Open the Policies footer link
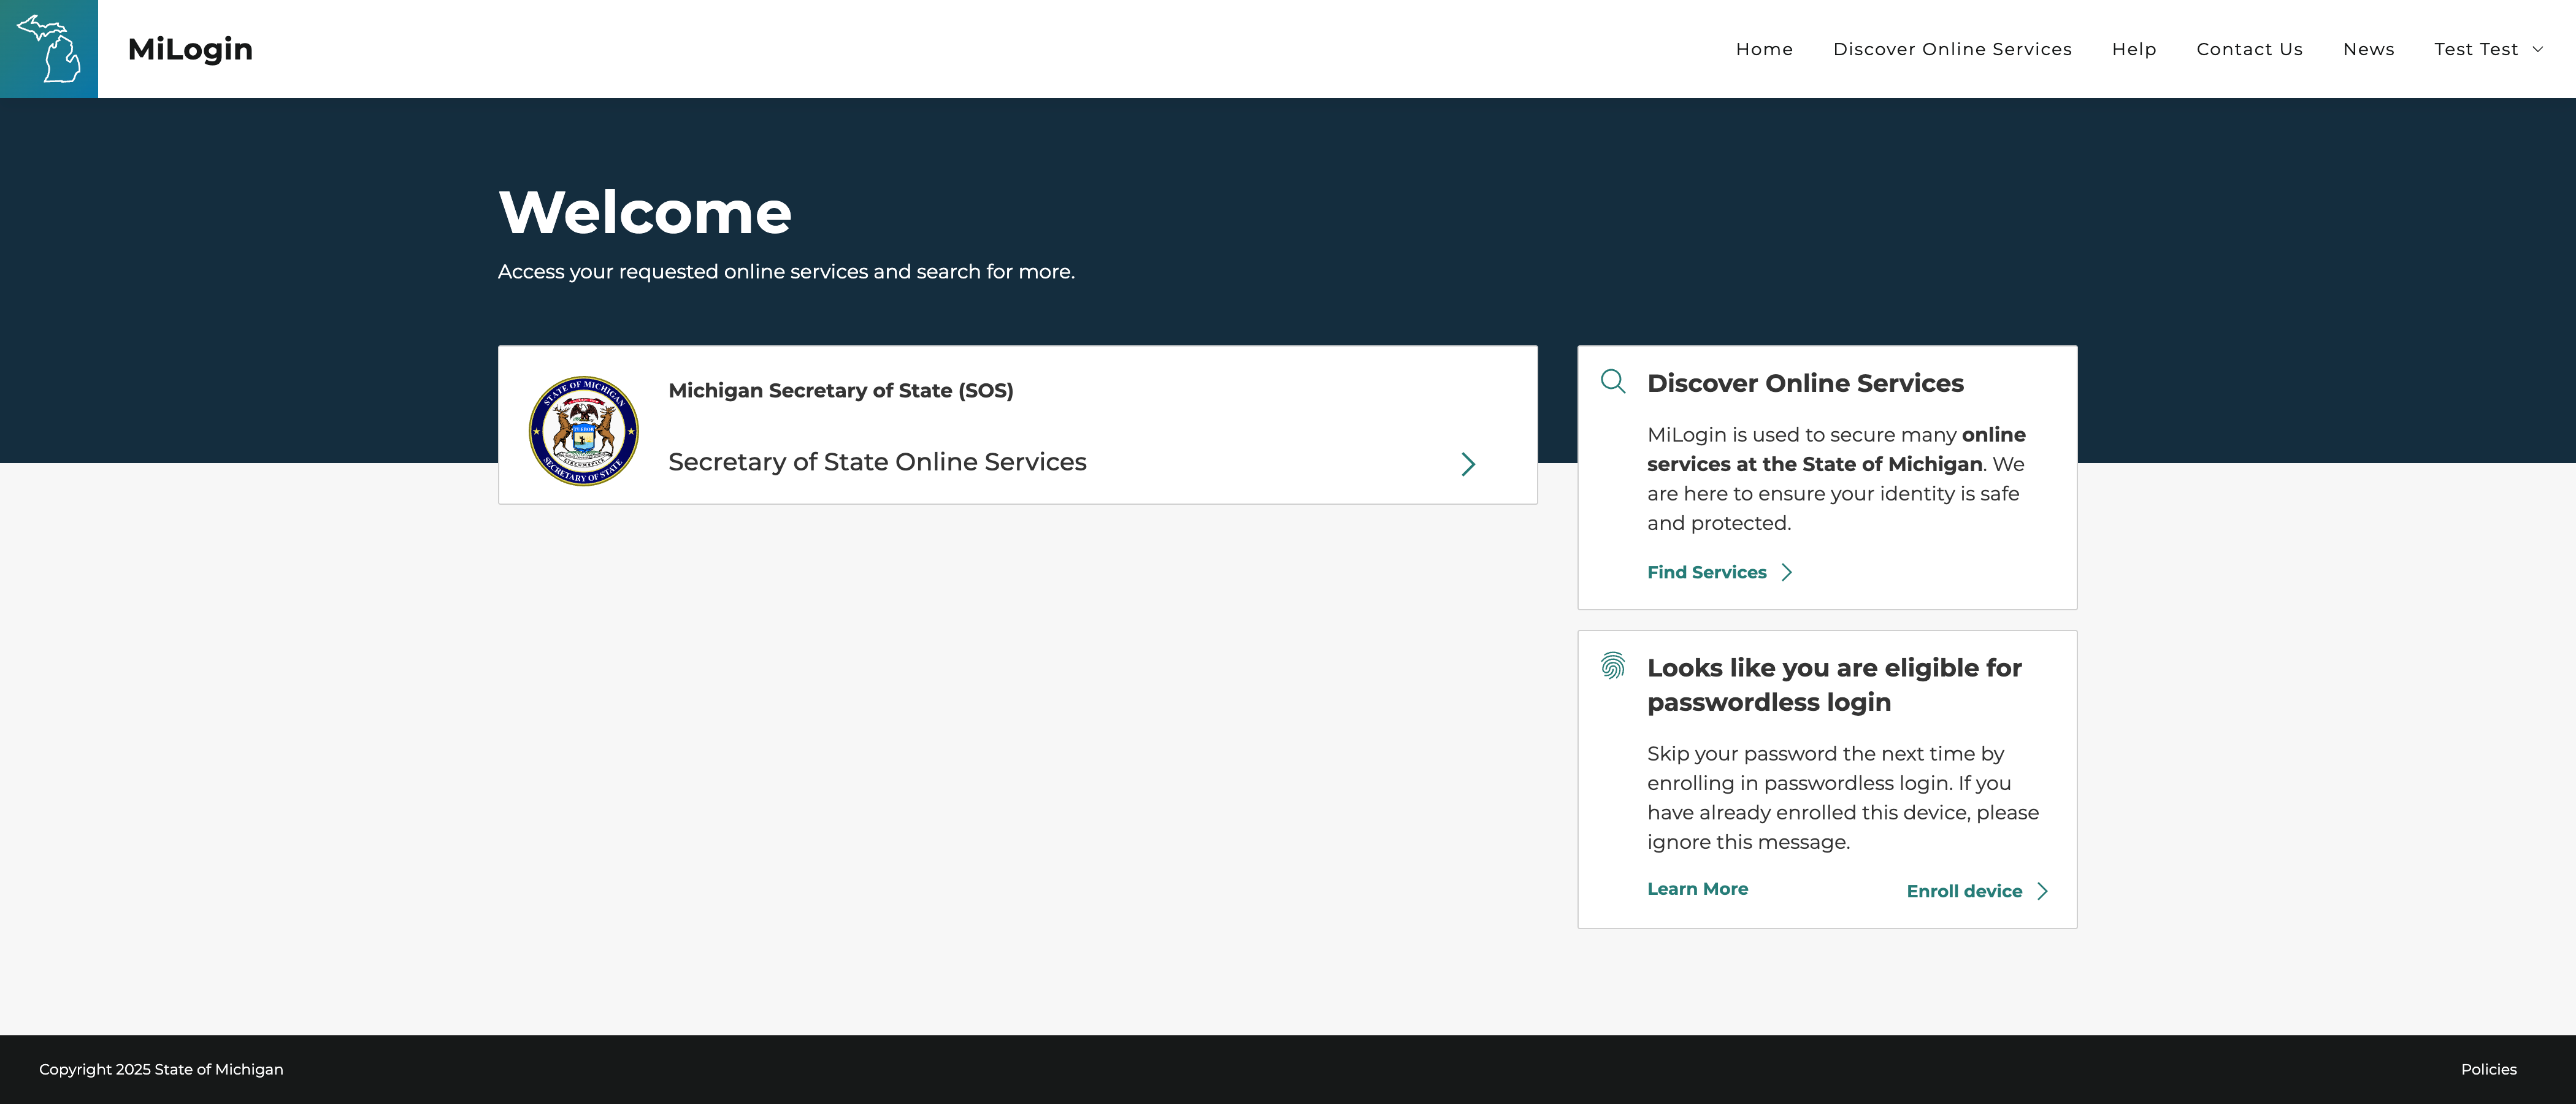Image resolution: width=2576 pixels, height=1104 pixels. [2488, 1069]
